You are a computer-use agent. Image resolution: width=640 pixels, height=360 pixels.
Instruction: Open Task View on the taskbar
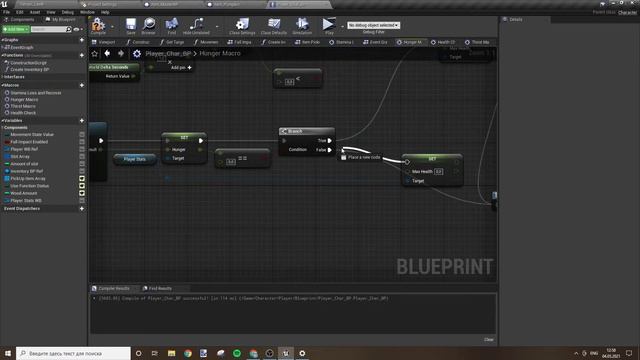click(x=155, y=353)
